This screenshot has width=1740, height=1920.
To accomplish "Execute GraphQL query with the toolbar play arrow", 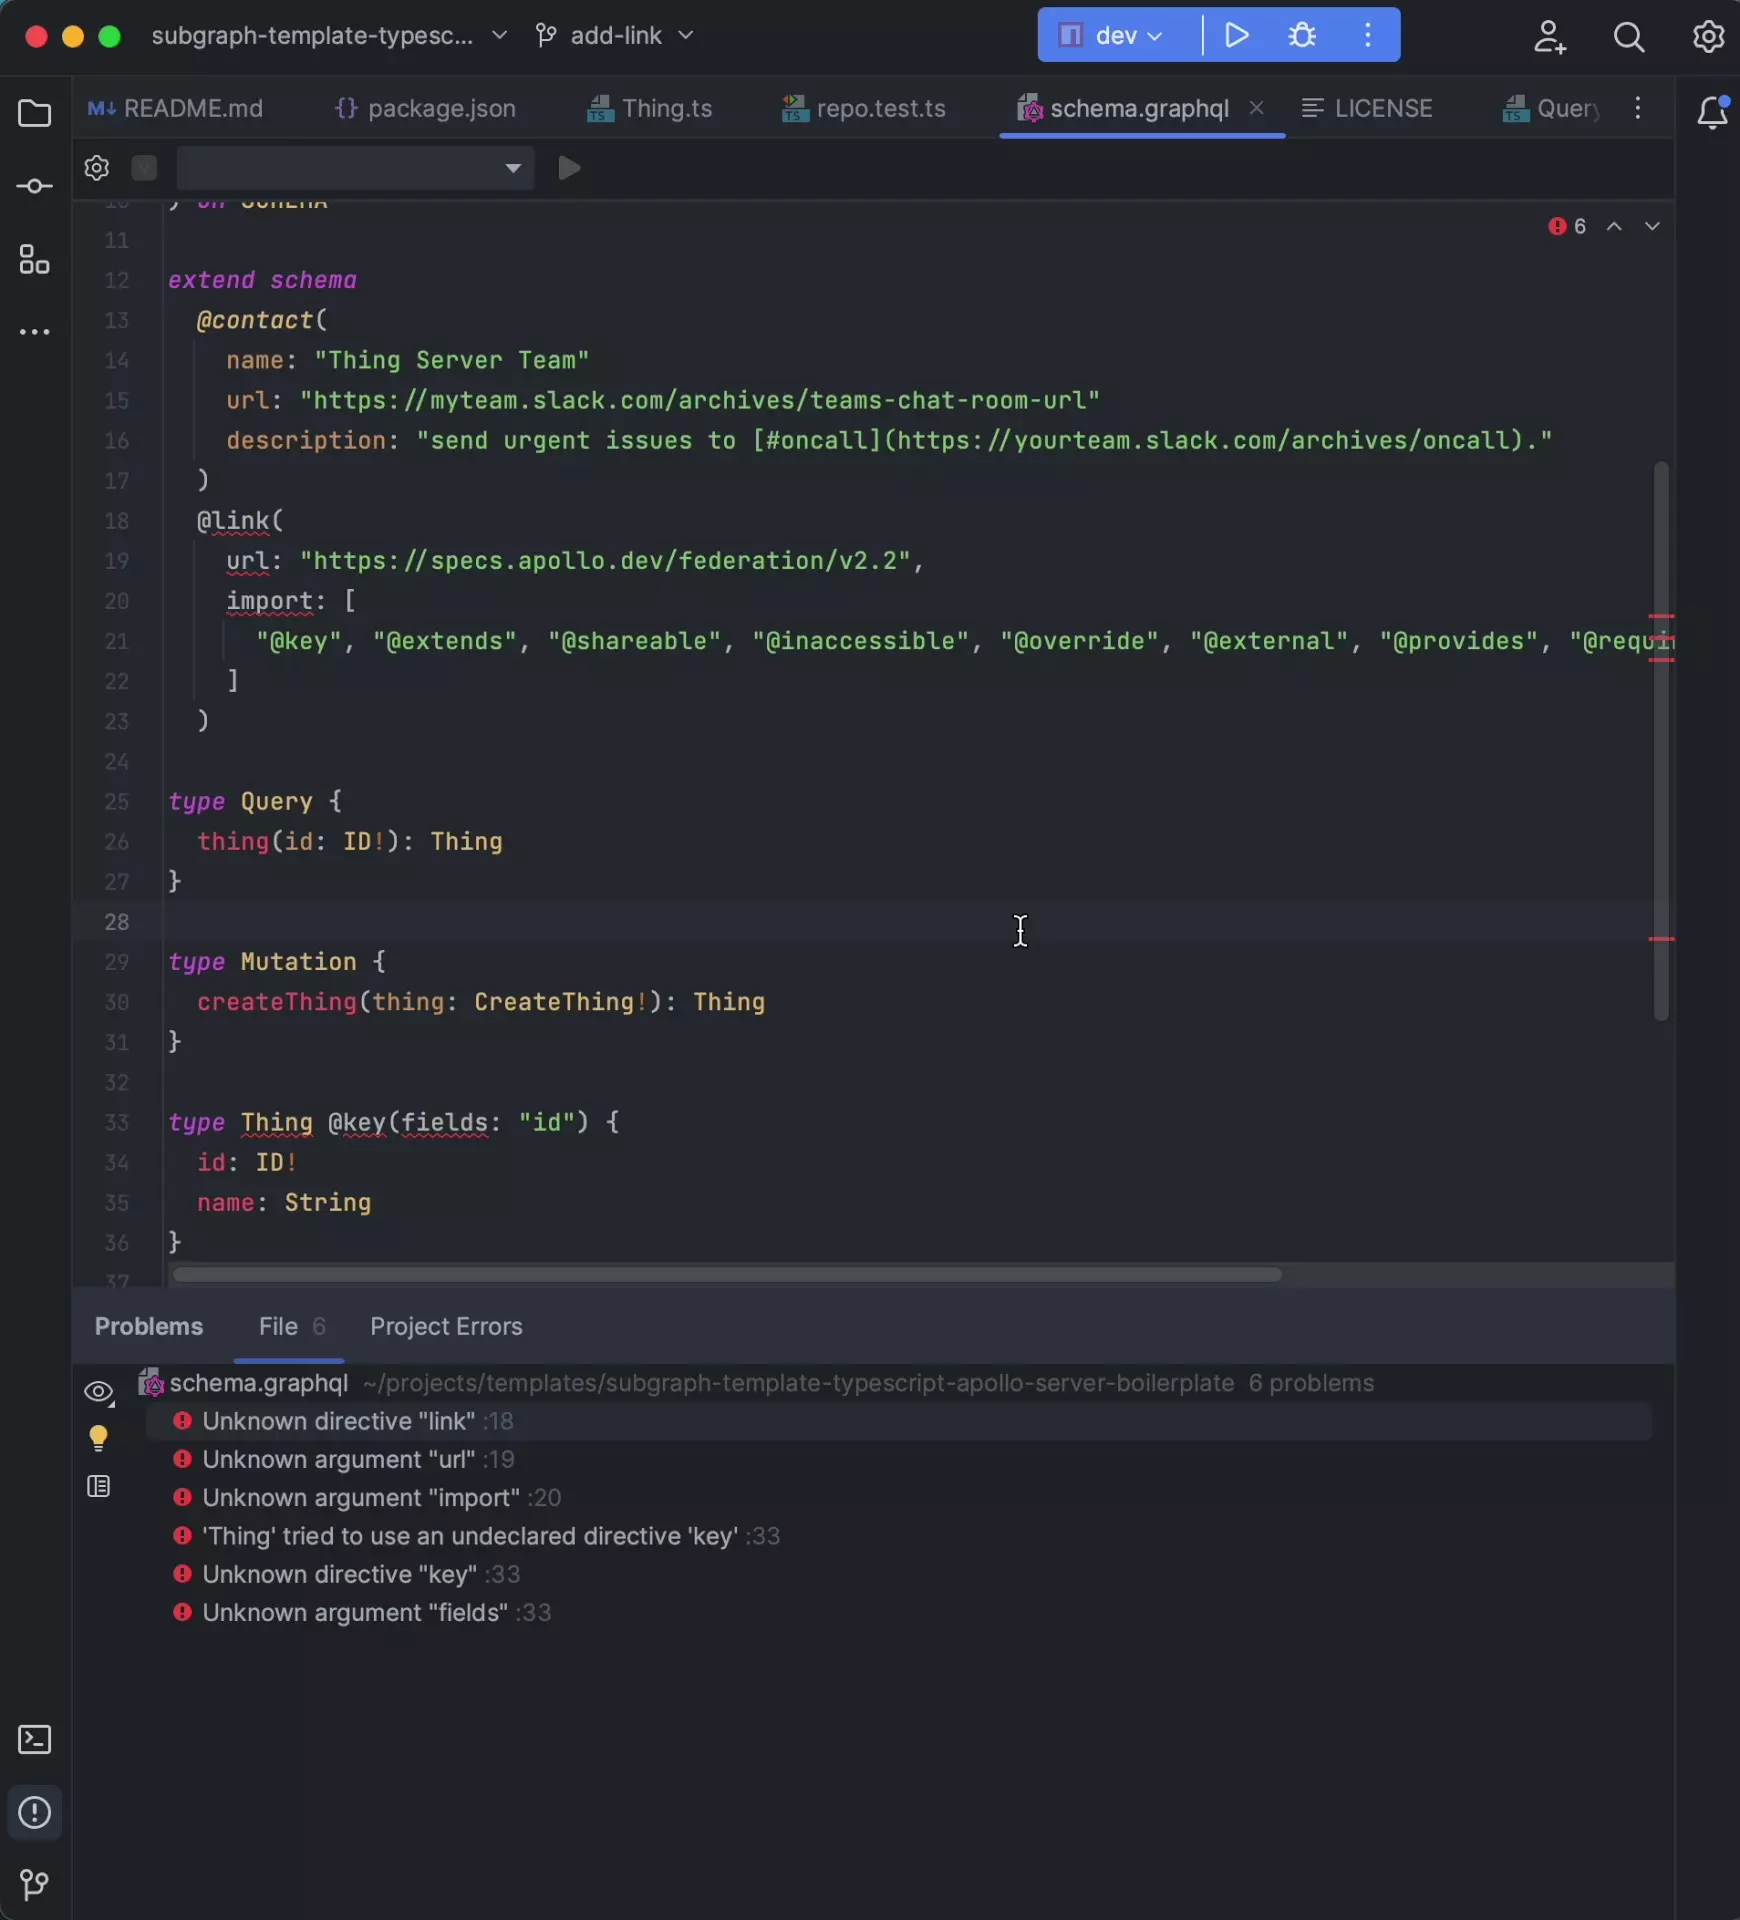I will click(x=569, y=168).
